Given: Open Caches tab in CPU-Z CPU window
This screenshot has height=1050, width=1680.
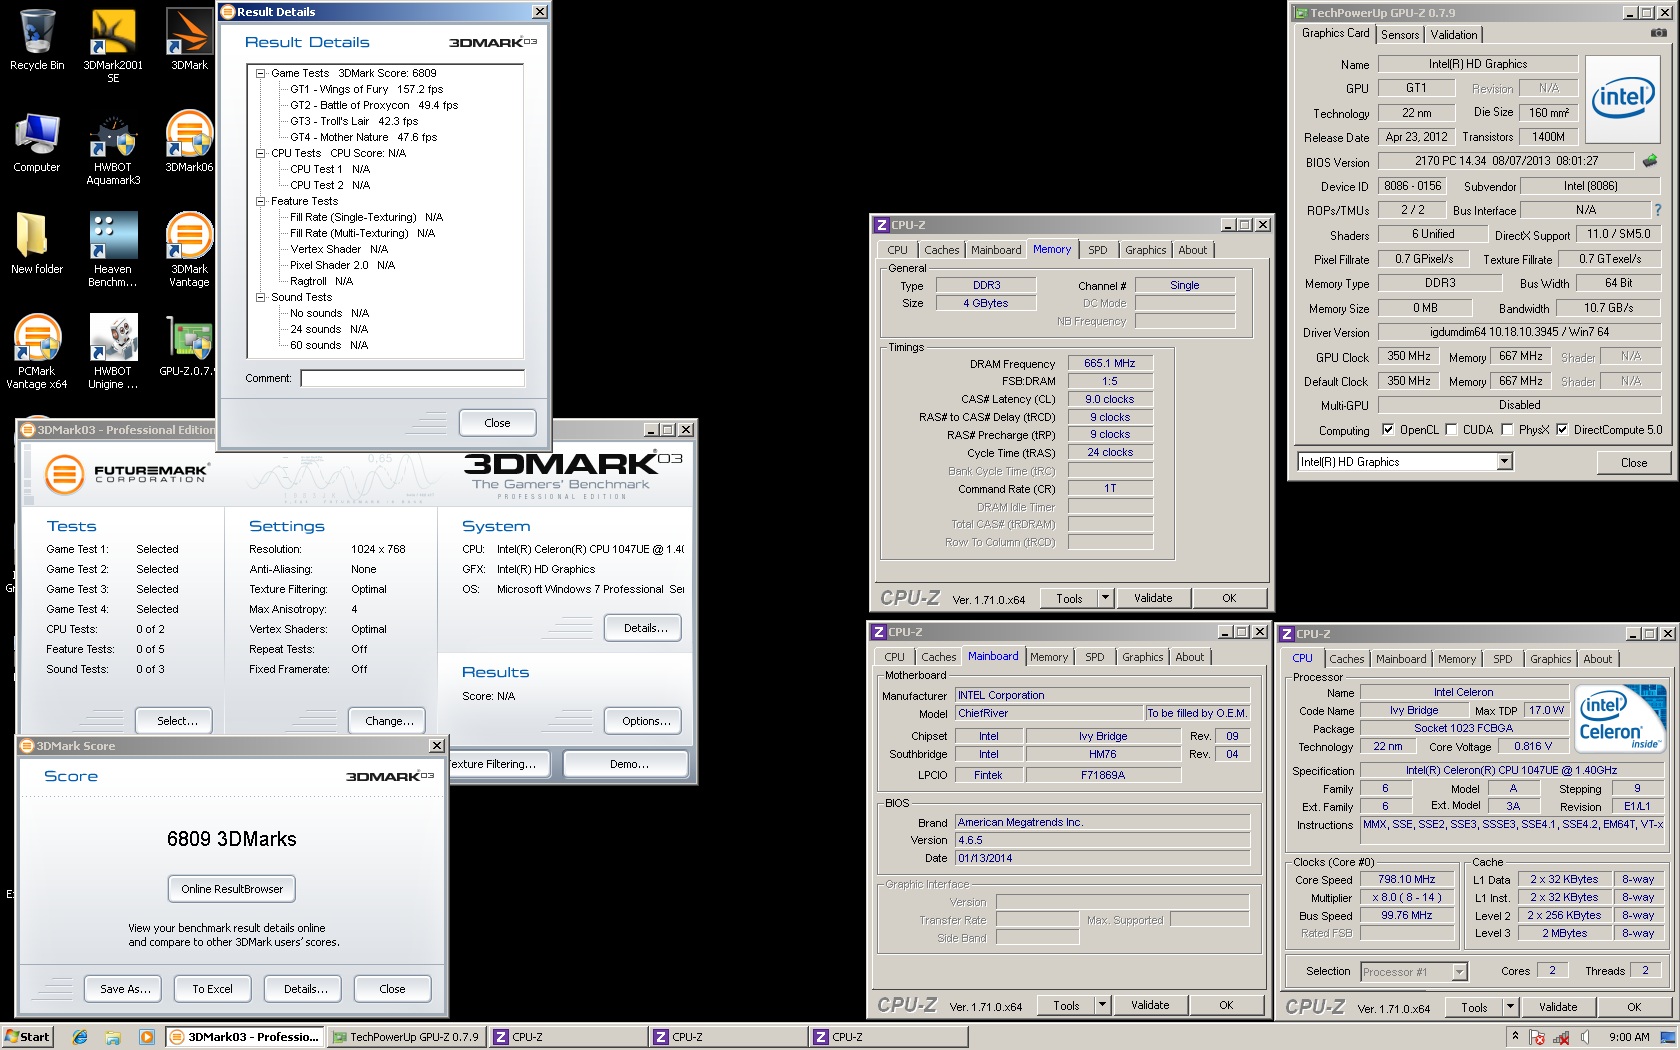Looking at the screenshot, I should click(1346, 659).
